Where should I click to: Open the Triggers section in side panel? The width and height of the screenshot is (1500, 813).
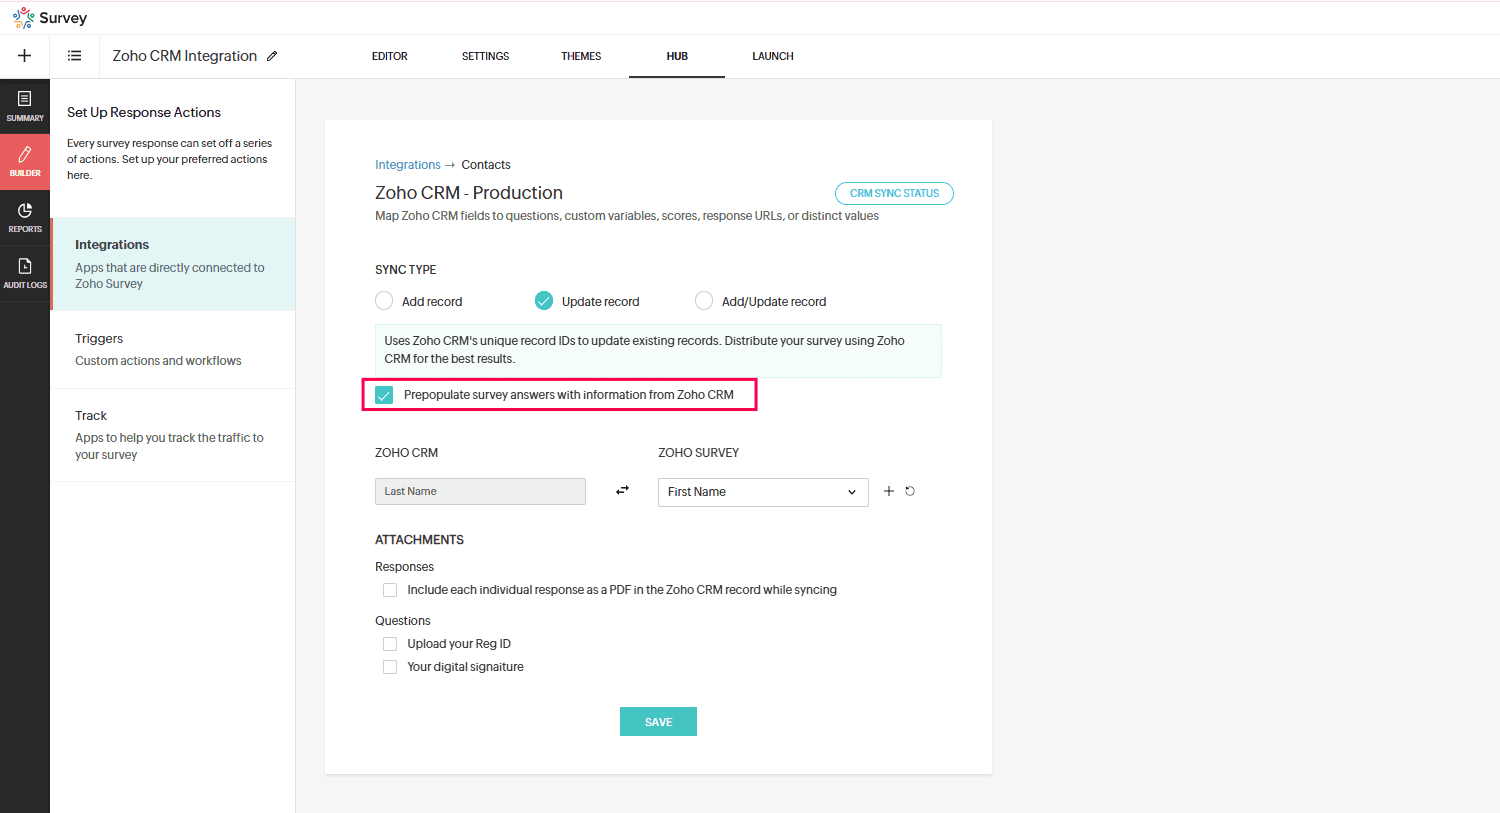173,350
